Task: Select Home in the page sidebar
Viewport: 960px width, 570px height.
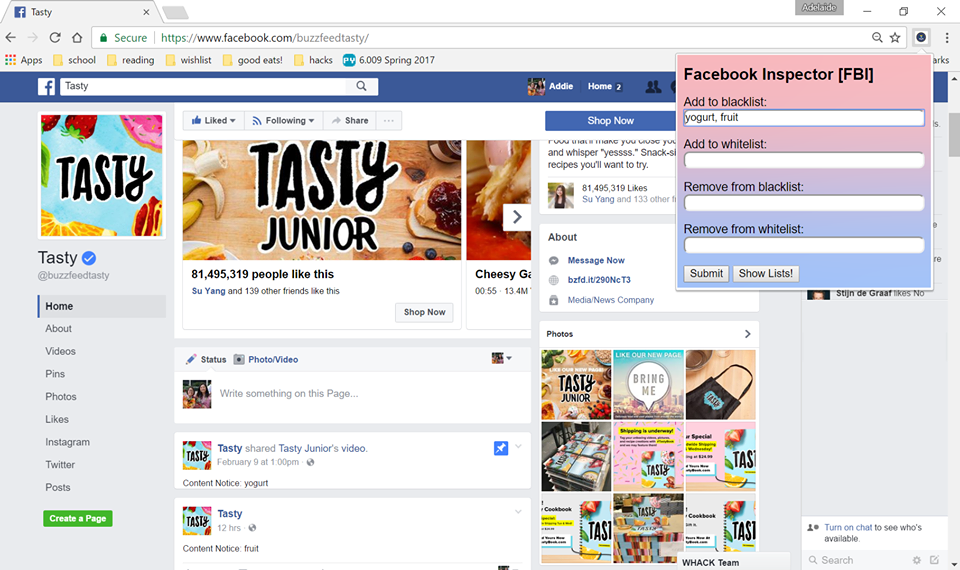Action: coord(102,306)
